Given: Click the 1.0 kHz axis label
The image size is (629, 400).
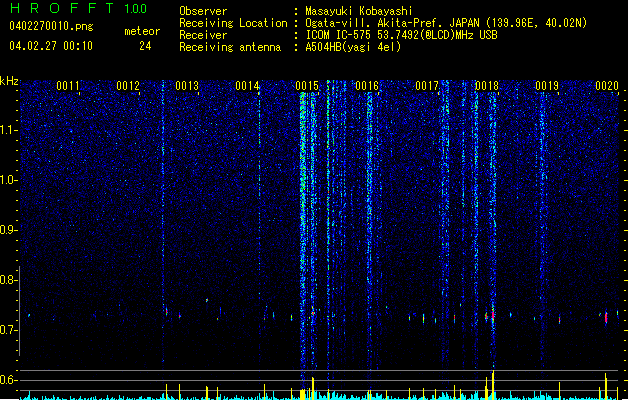Looking at the screenshot, I should 8,180.
